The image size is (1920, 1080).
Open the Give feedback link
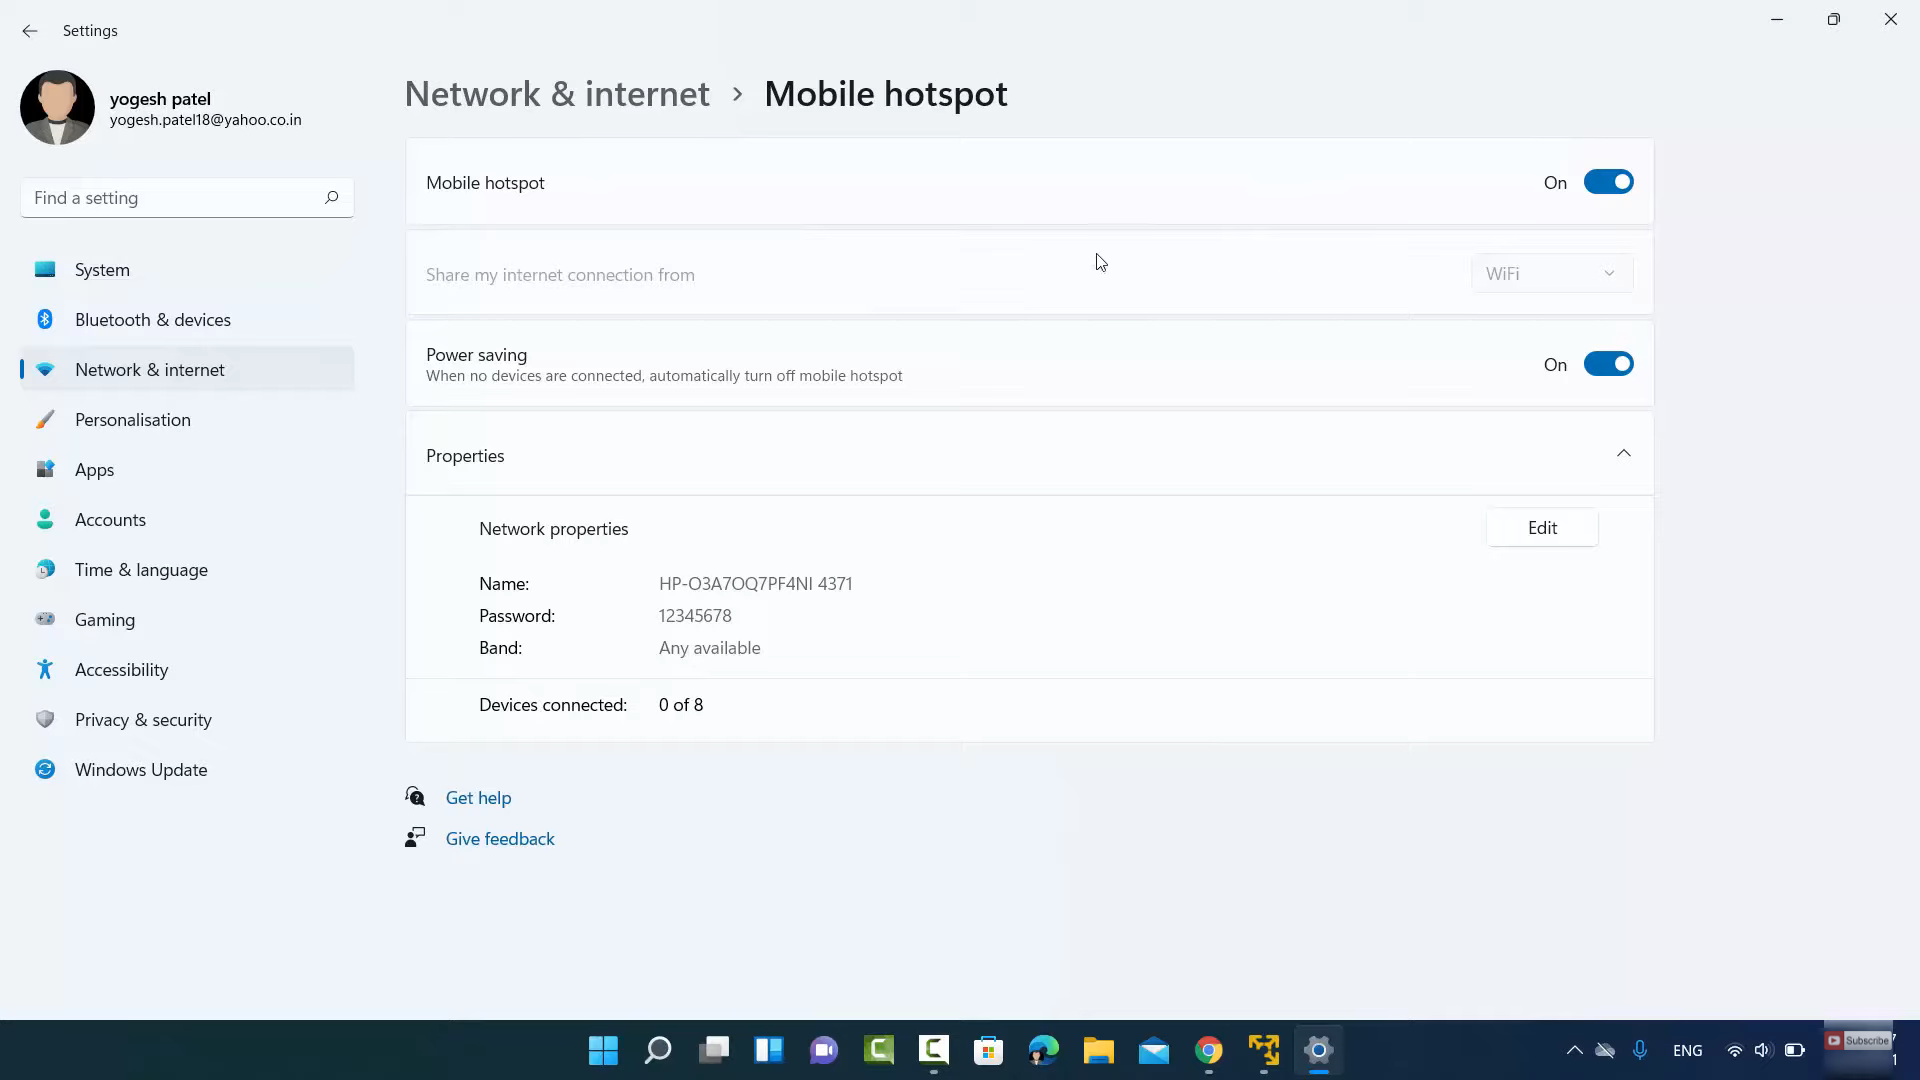(499, 839)
